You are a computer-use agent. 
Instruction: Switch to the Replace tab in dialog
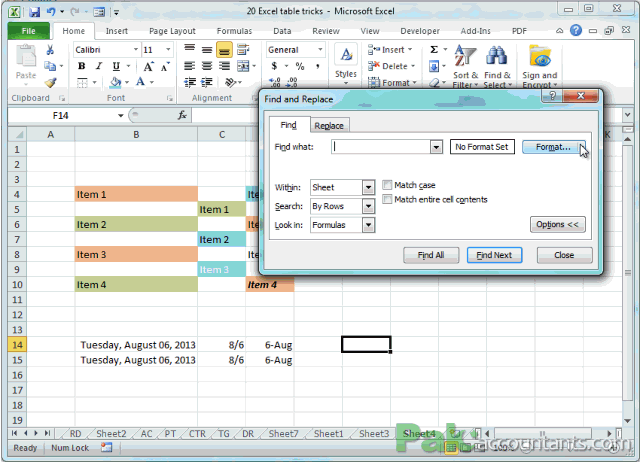point(329,126)
